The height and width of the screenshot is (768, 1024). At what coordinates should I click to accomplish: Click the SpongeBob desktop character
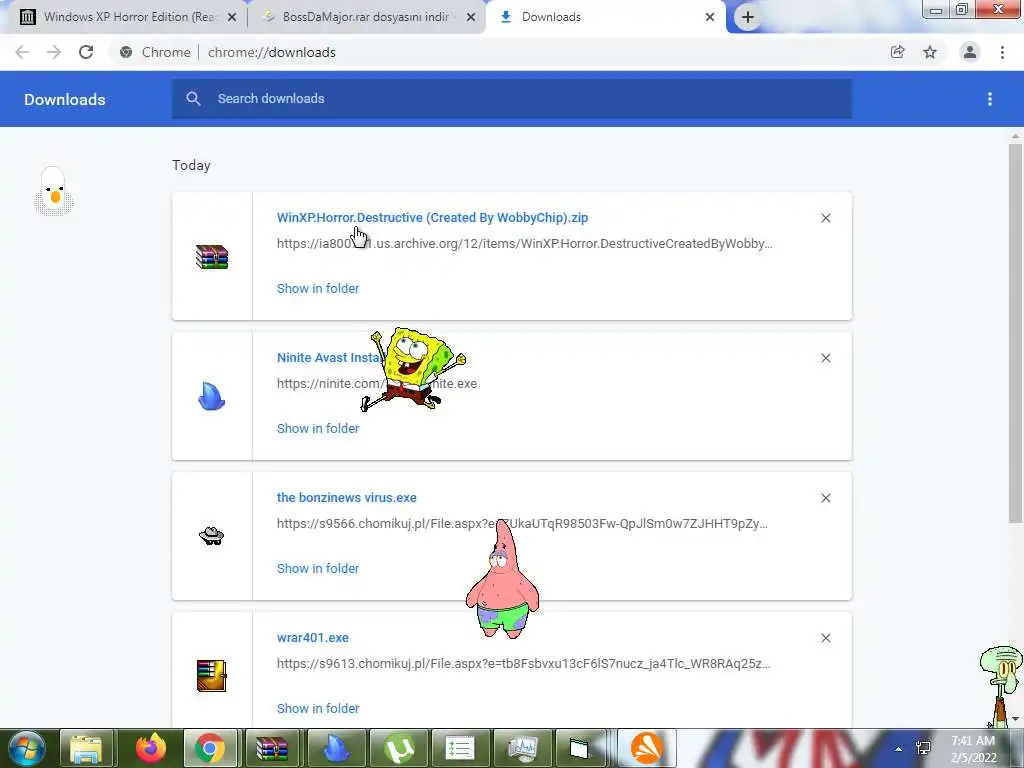413,369
